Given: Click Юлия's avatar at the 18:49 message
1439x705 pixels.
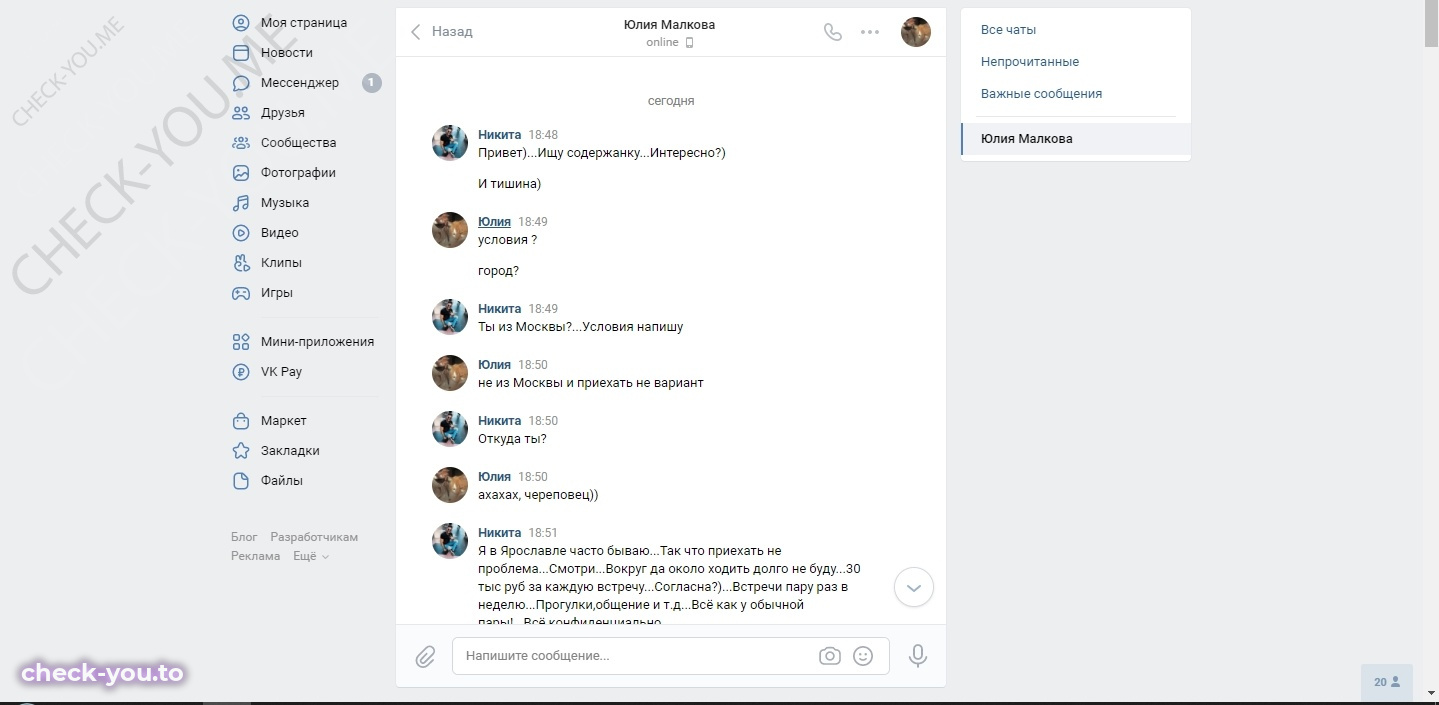Looking at the screenshot, I should click(450, 230).
